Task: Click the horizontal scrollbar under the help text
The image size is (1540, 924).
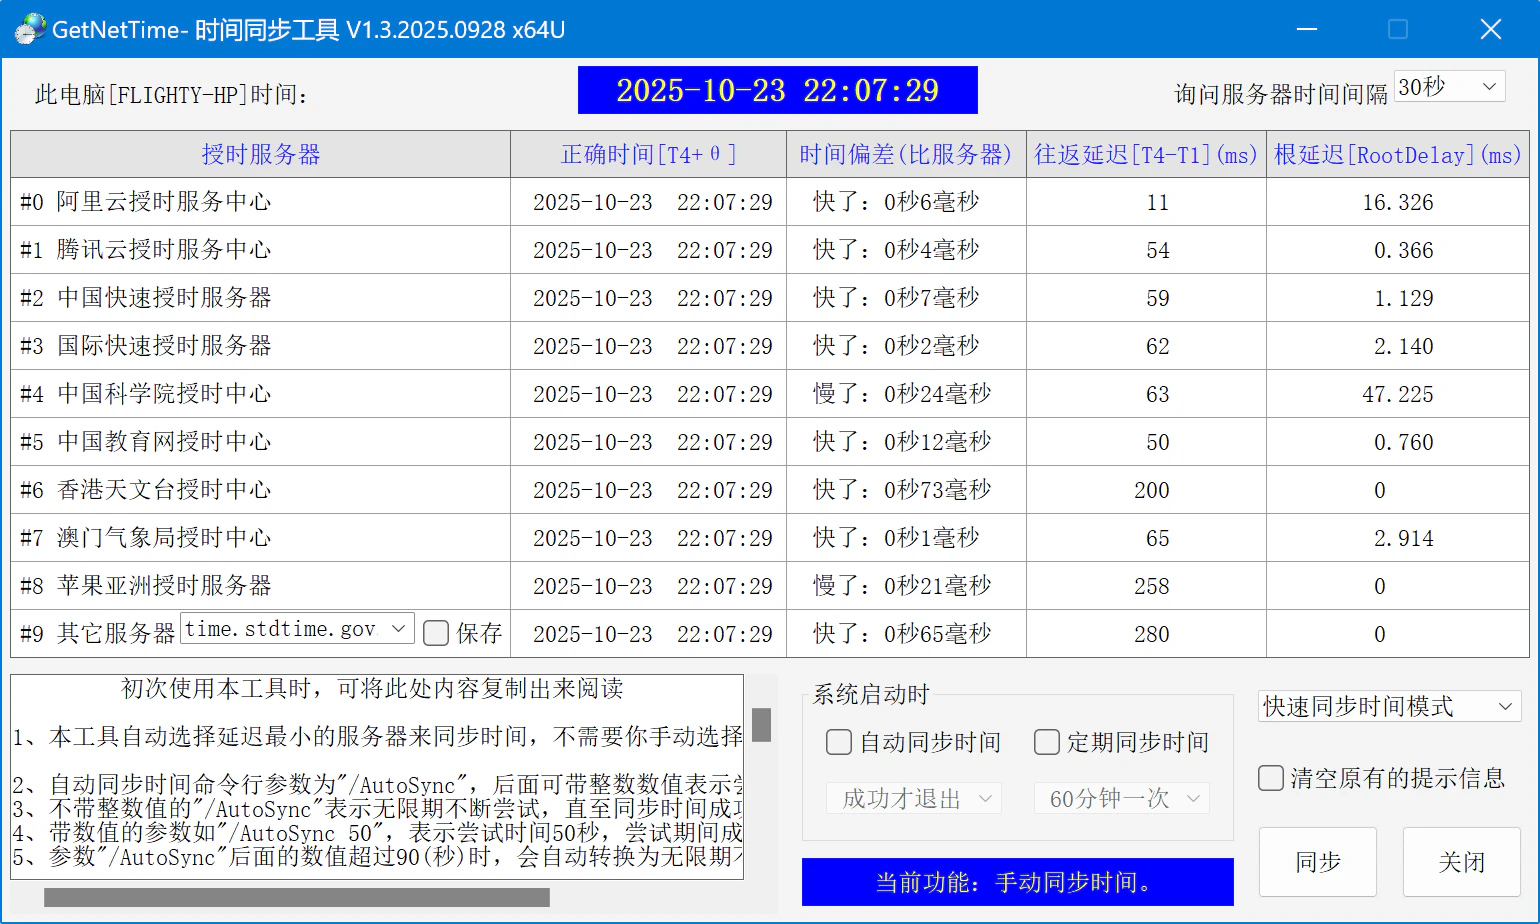Action: coord(297,897)
